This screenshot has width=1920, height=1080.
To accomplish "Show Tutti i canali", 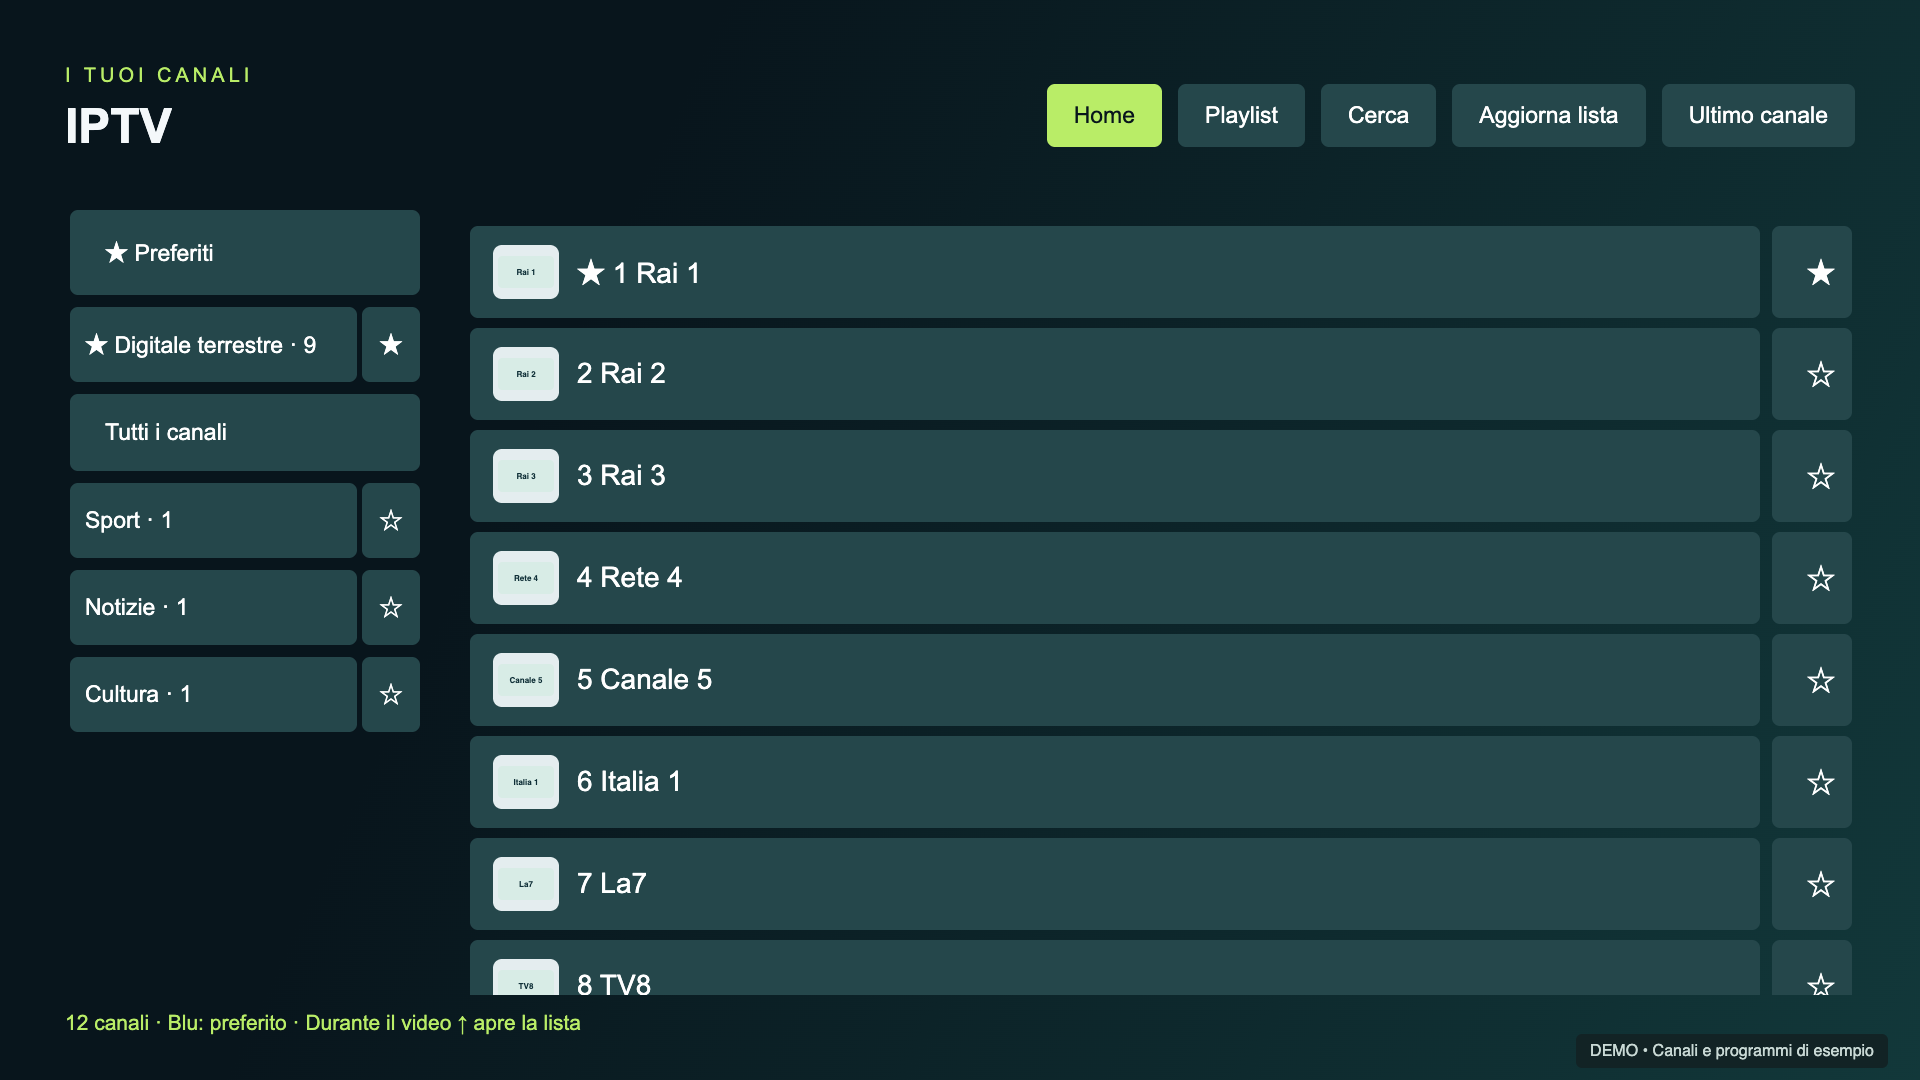I will click(245, 432).
